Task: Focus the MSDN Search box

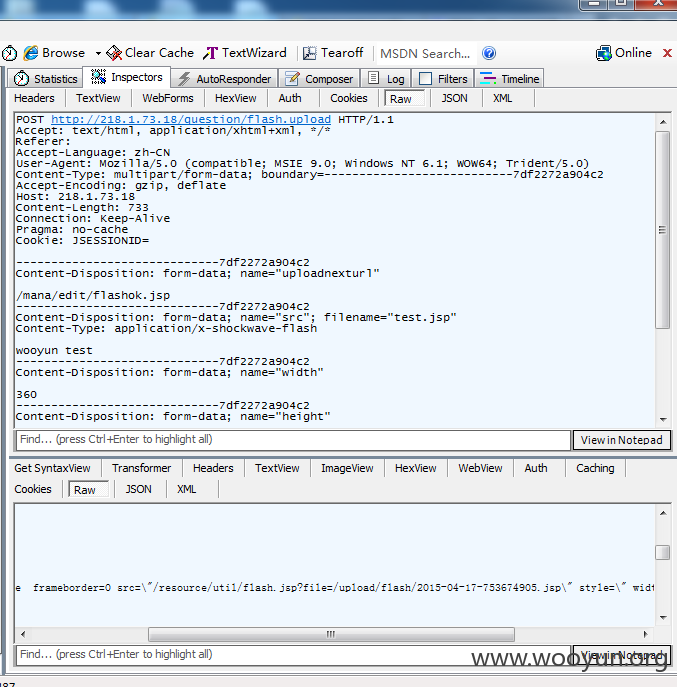Action: (425, 53)
